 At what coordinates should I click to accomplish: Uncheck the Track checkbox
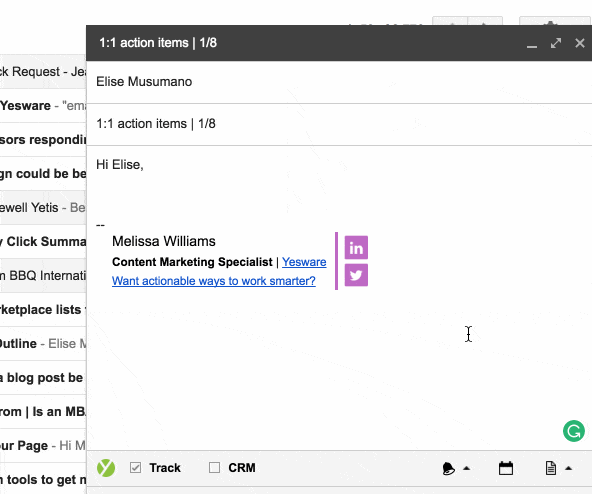pos(136,468)
